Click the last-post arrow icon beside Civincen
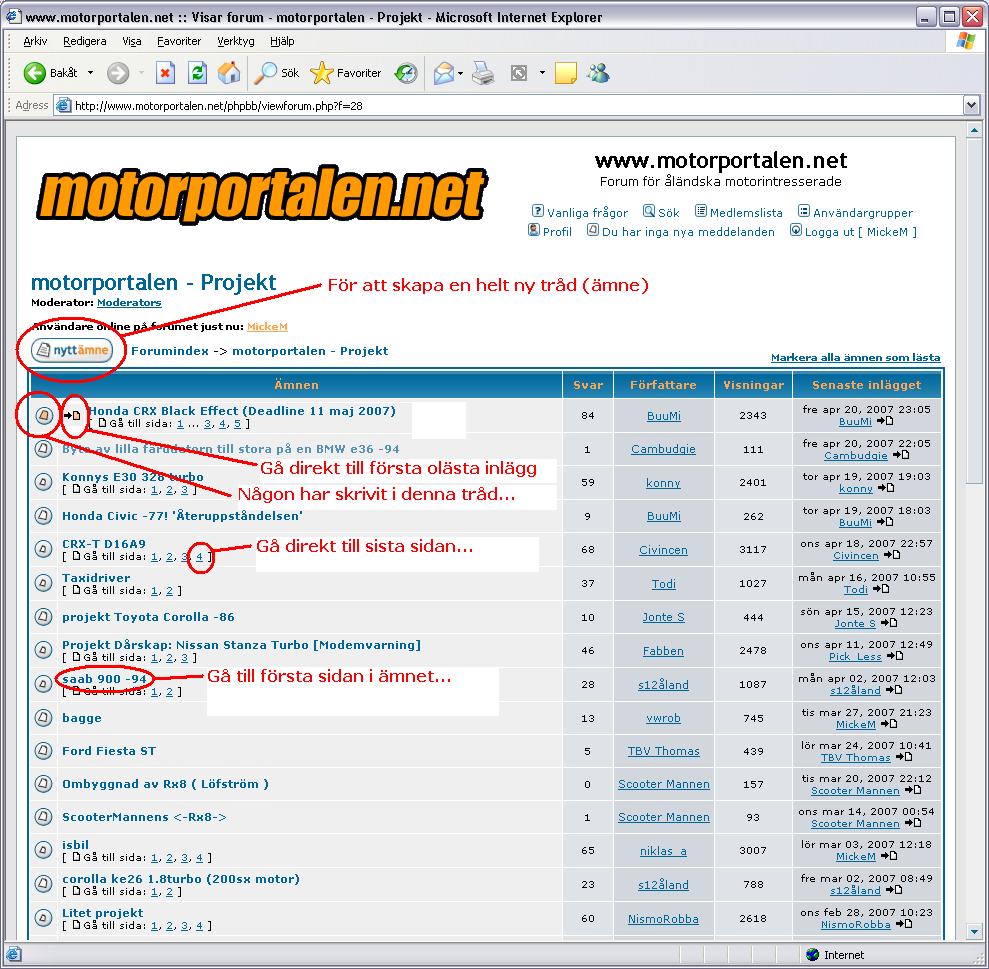Image resolution: width=989 pixels, height=969 pixels. [892, 555]
